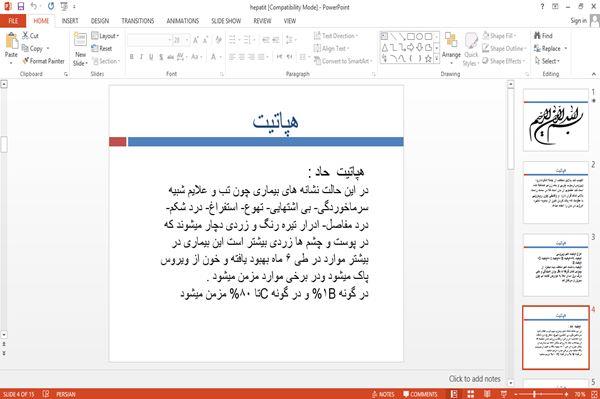Open Quick Styles gallery
This screenshot has height=399, width=600.
(x=471, y=49)
